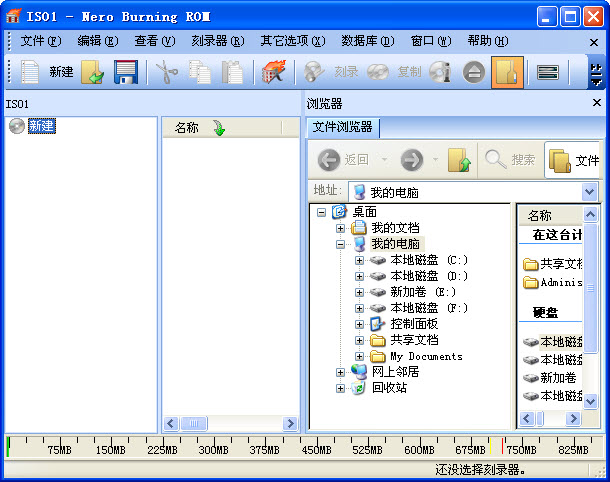Save compilation using the floppy disk icon

click(126, 72)
